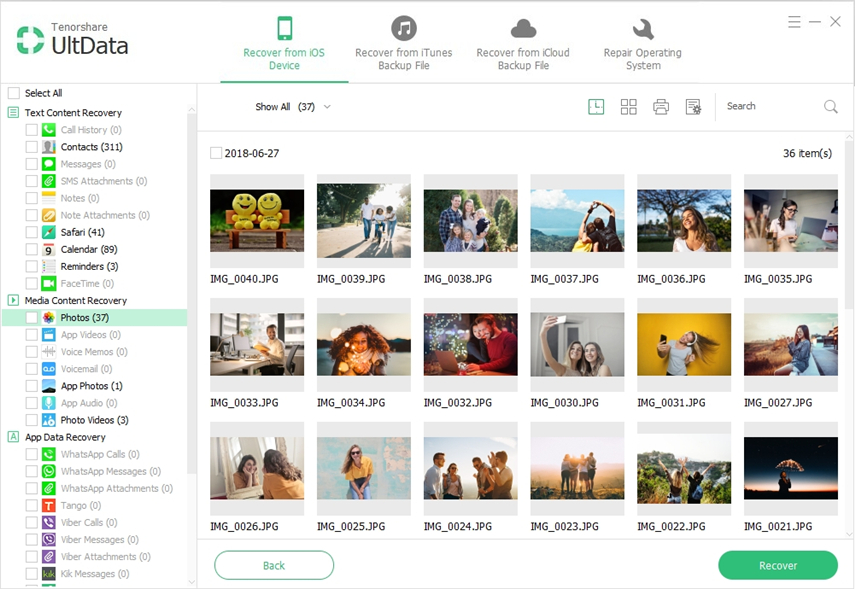
Task: Click the App Audio microphone icon
Action: pyautogui.click(x=49, y=403)
